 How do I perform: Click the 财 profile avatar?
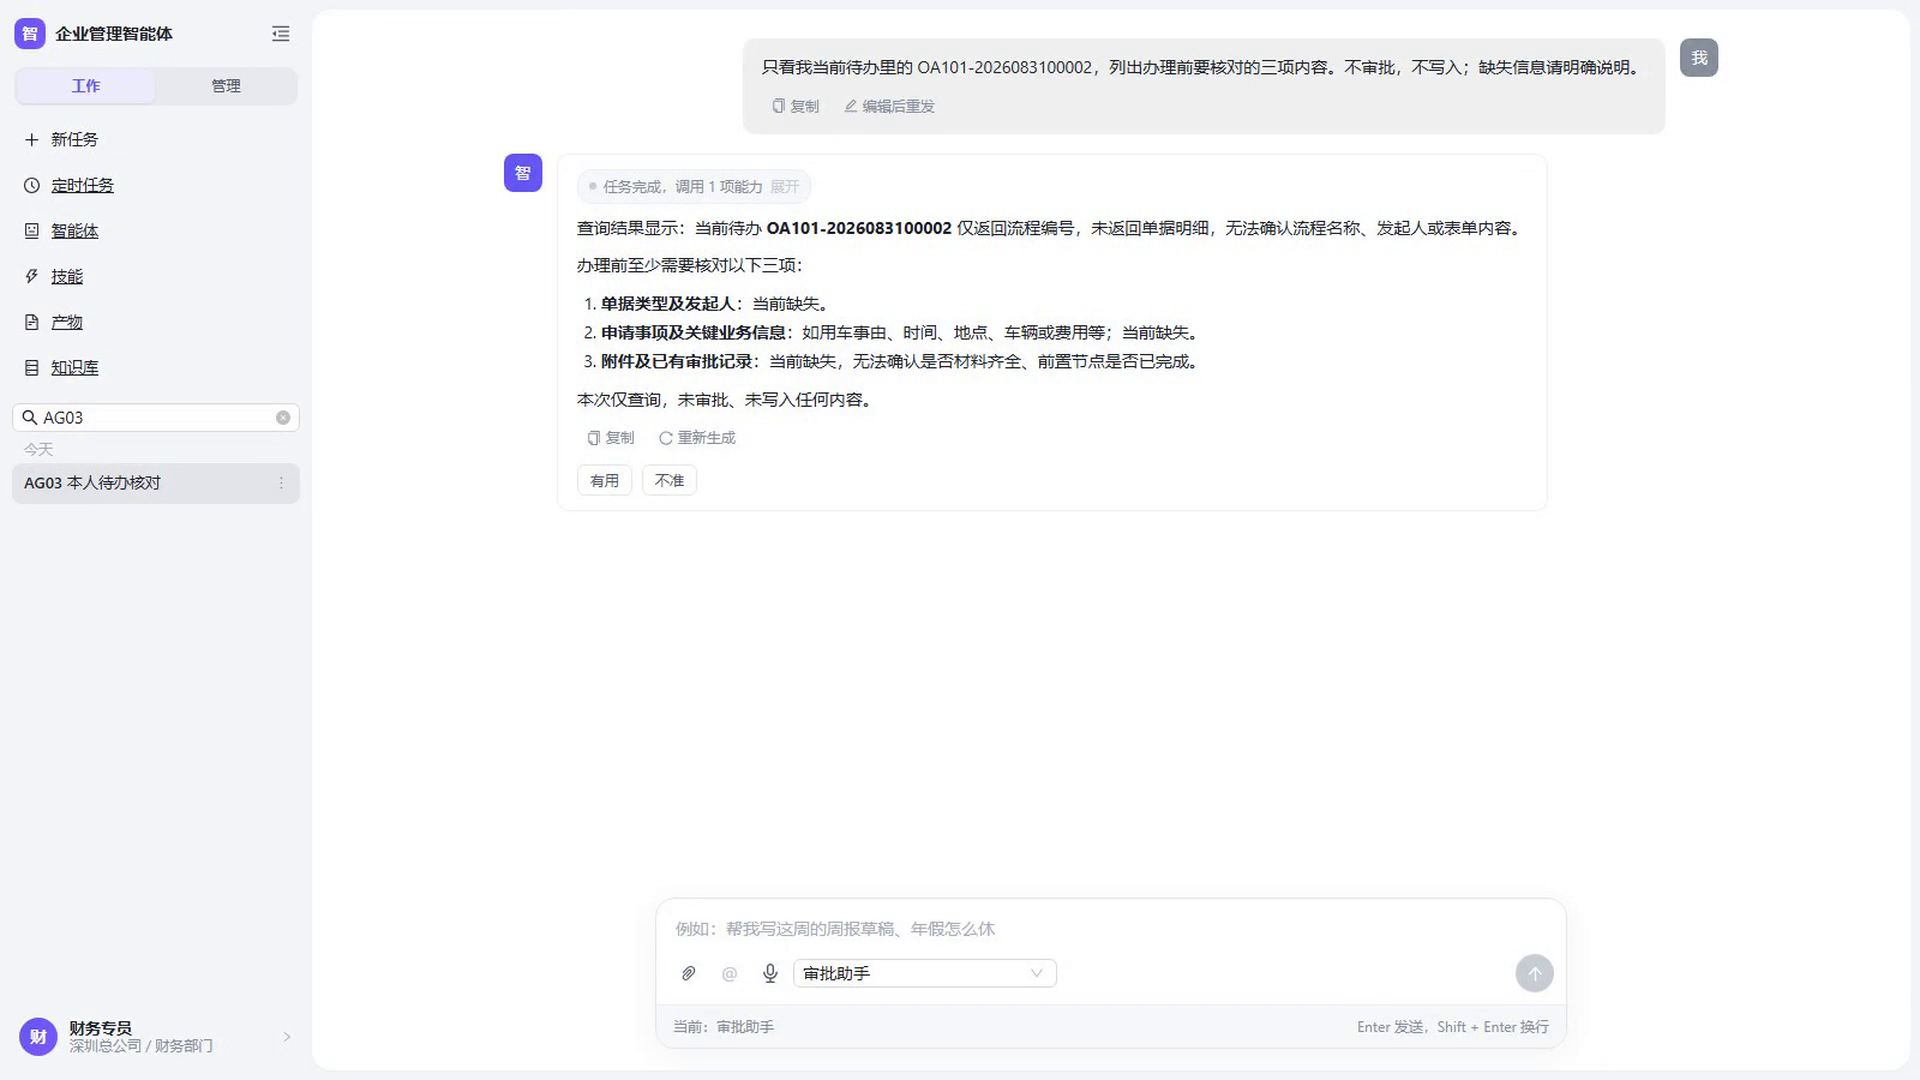click(38, 1037)
